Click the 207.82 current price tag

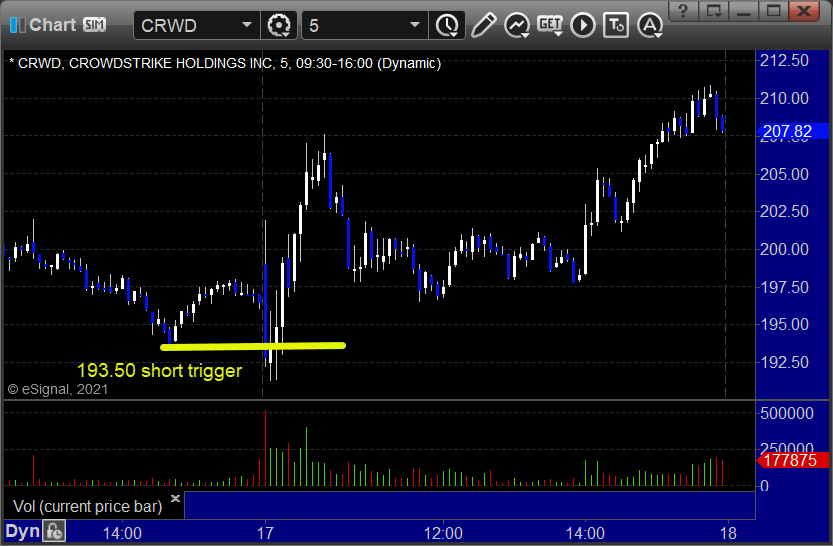point(792,131)
